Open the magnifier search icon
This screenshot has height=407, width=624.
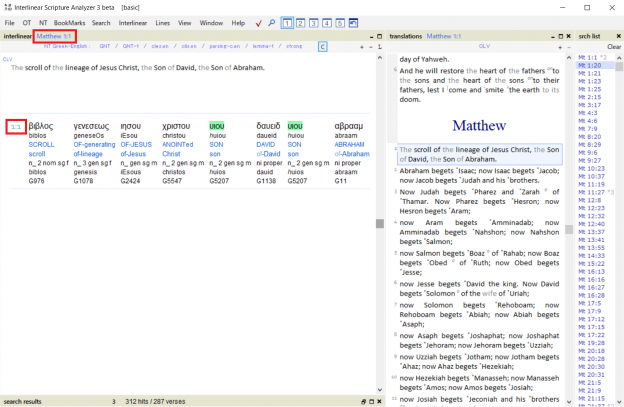pyautogui.click(x=271, y=23)
